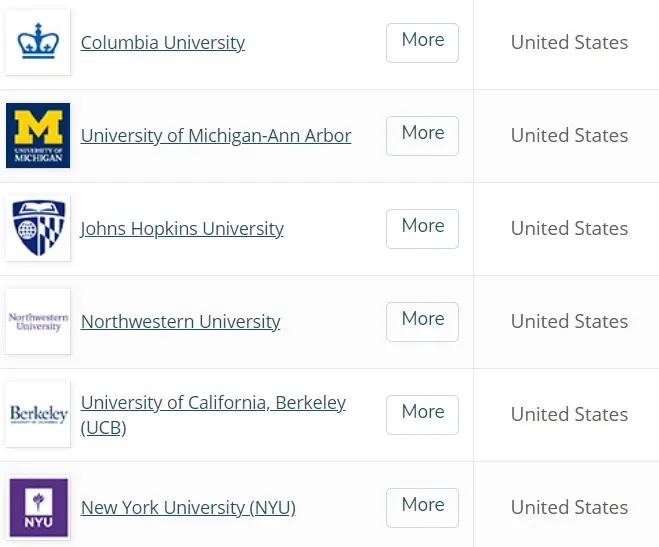The image size is (659, 547).
Task: Open the University of California, Berkeley link
Action: coord(213,403)
